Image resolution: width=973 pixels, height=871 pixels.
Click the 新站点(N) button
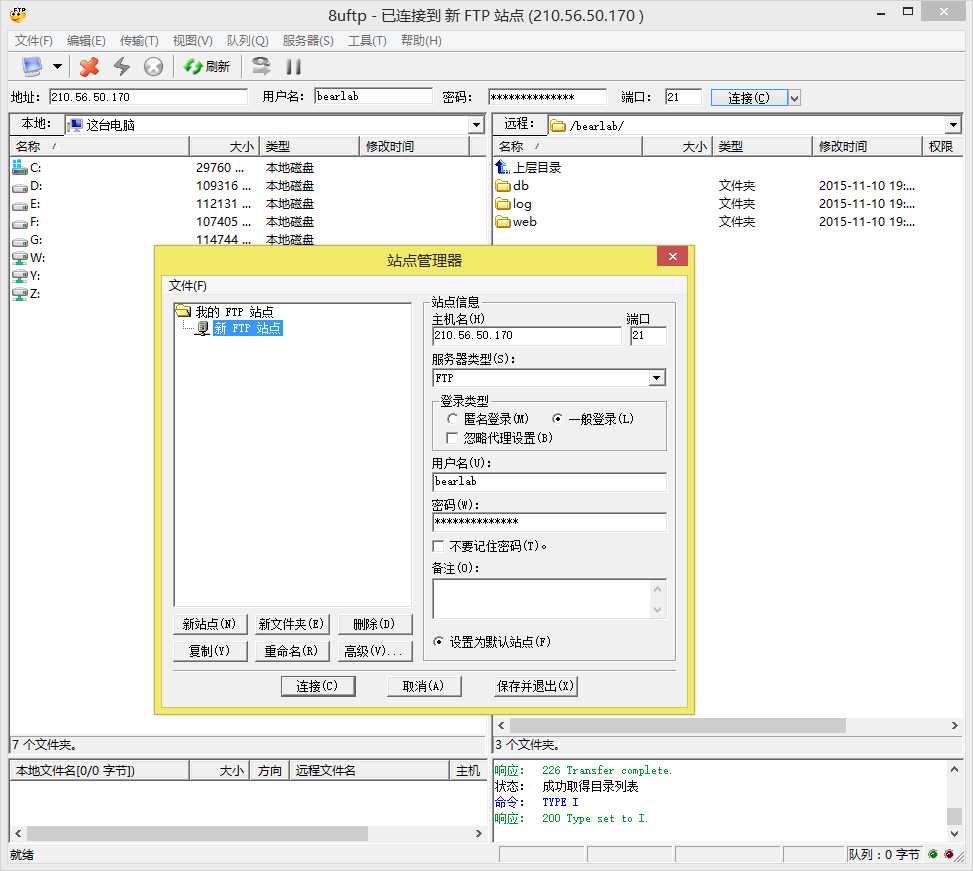[x=210, y=624]
